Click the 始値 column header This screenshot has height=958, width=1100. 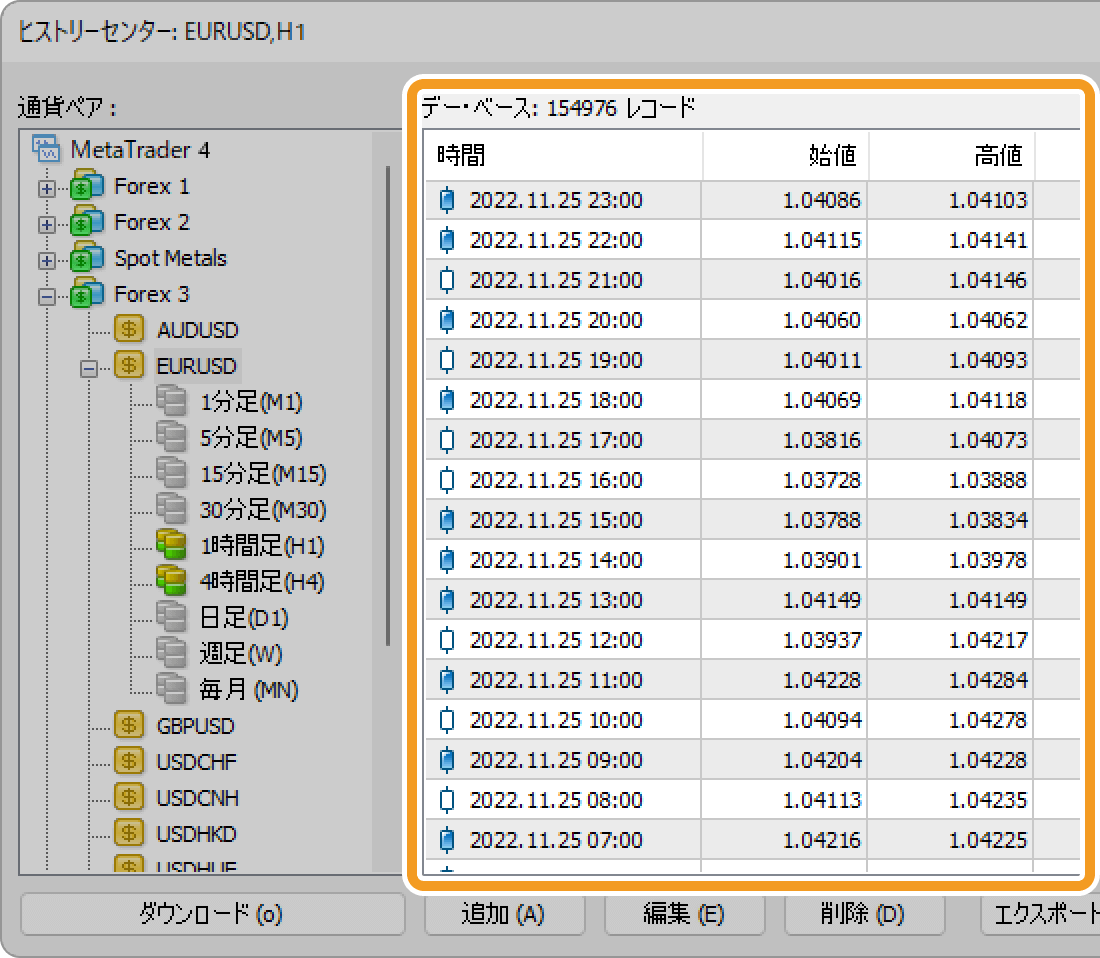click(x=785, y=155)
